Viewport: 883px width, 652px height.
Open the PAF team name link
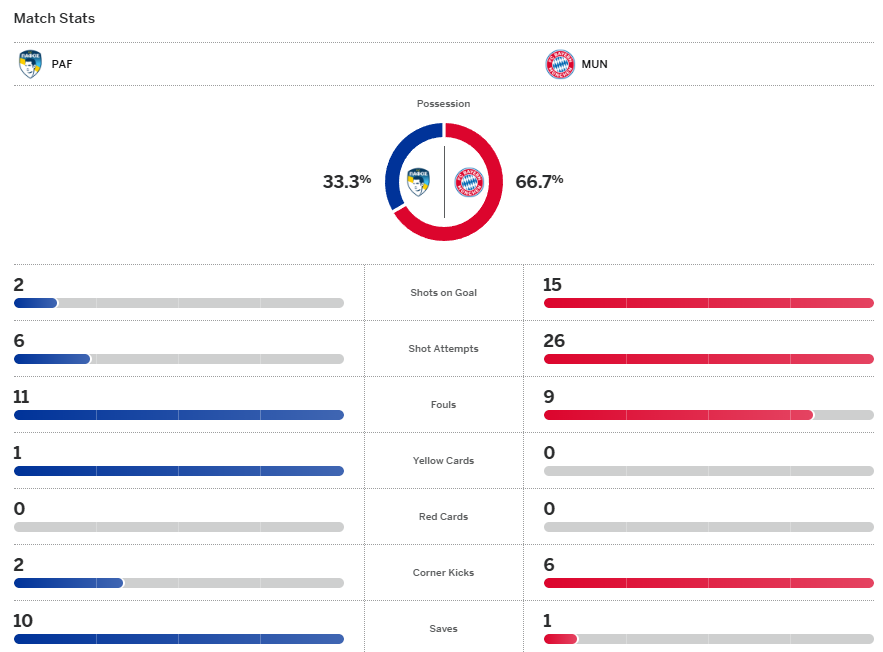point(62,65)
